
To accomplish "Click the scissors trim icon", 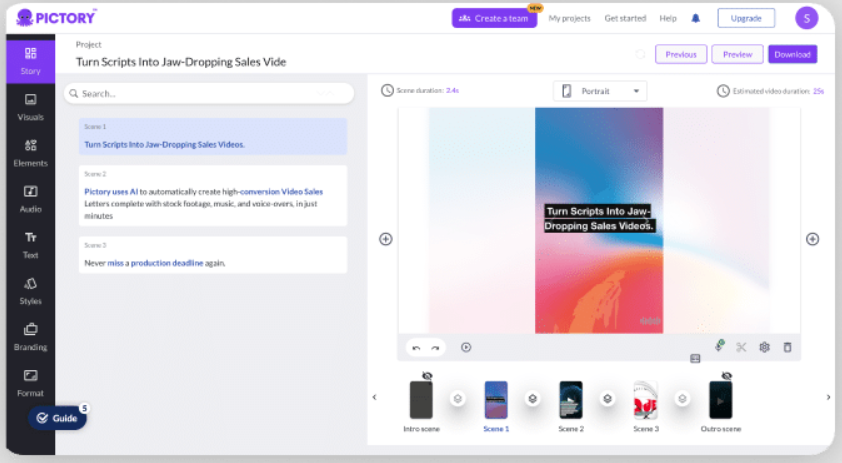I will (741, 347).
